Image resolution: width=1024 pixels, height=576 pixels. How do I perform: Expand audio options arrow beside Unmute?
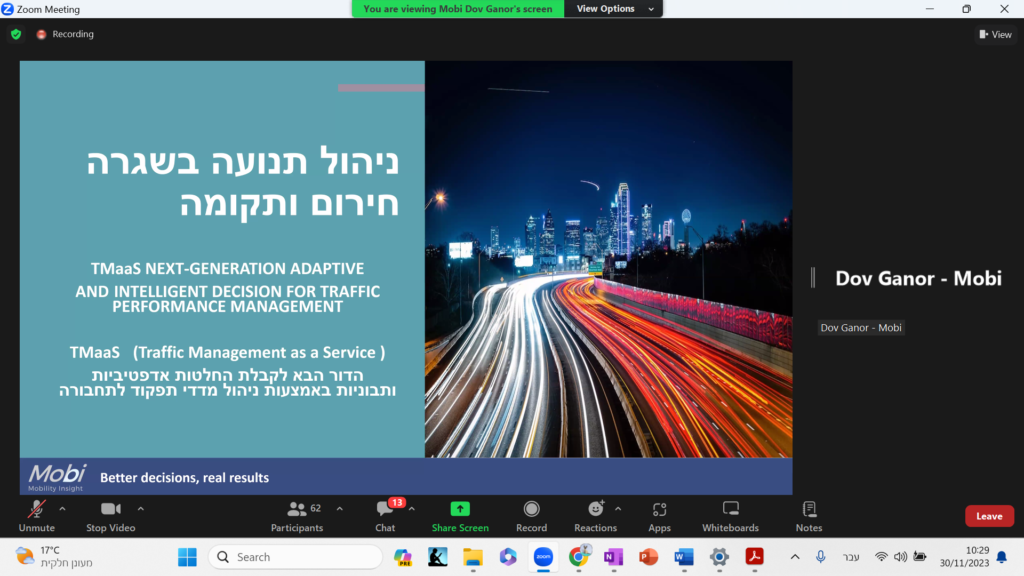click(x=62, y=508)
